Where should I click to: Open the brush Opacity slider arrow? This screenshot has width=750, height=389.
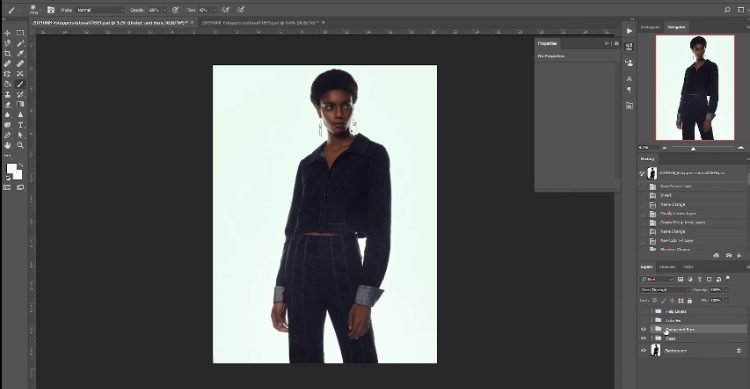(x=165, y=10)
